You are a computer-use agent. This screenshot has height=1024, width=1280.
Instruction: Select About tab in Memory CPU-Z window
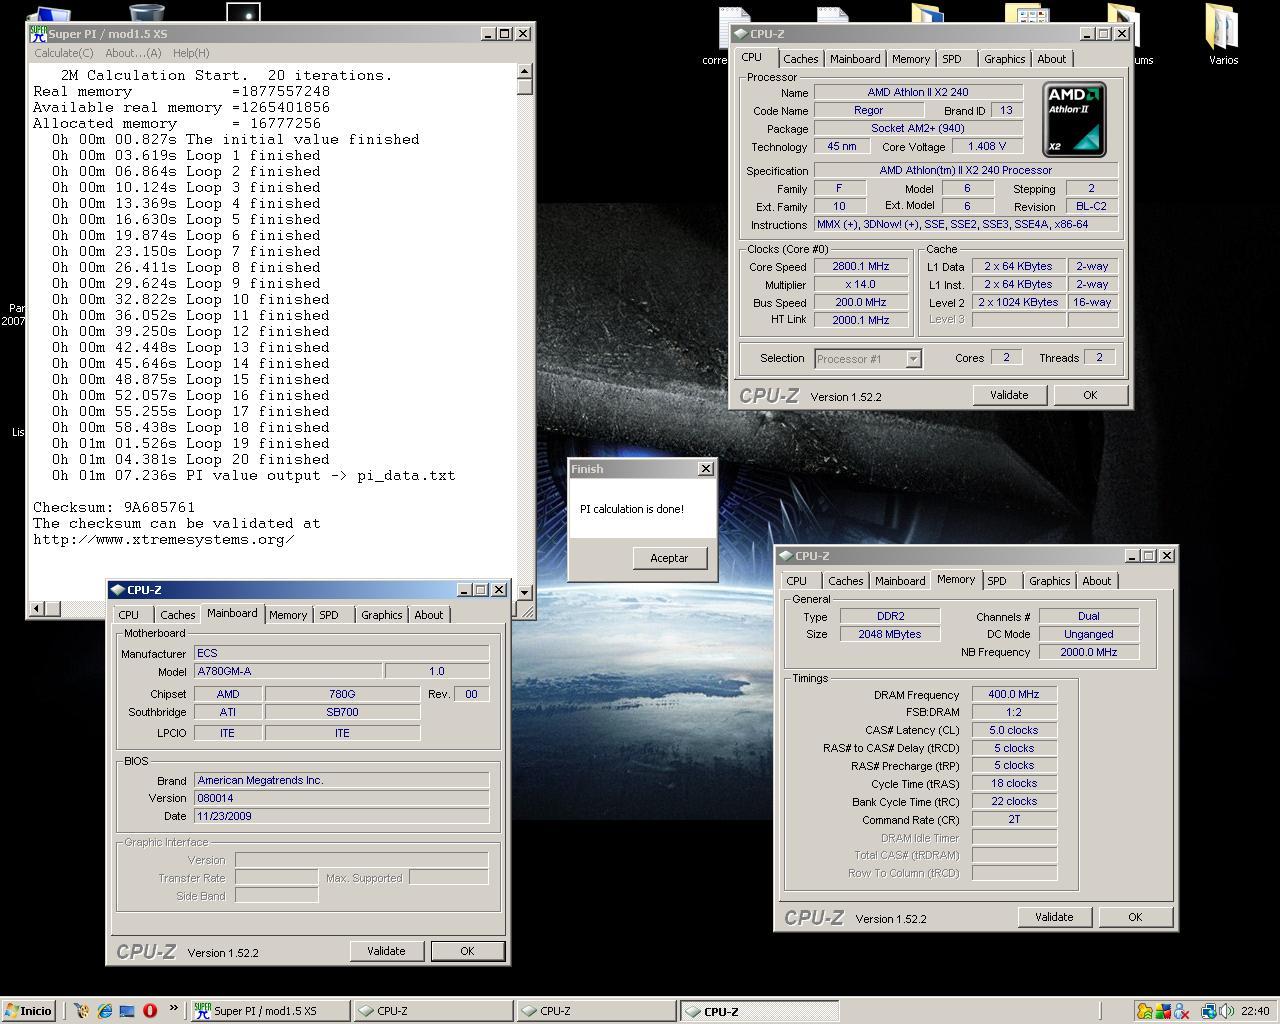[x=1096, y=581]
